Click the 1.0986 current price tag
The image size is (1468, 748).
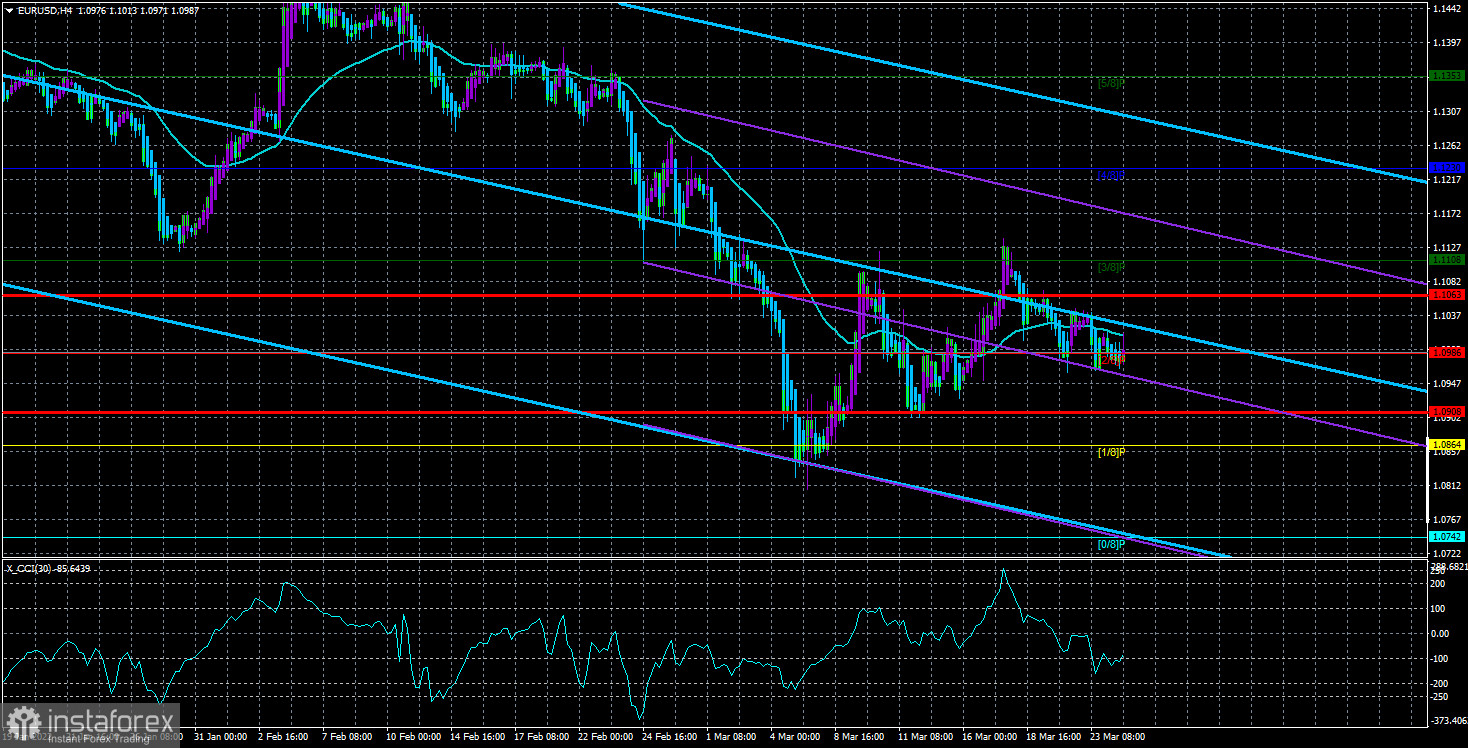[1447, 352]
